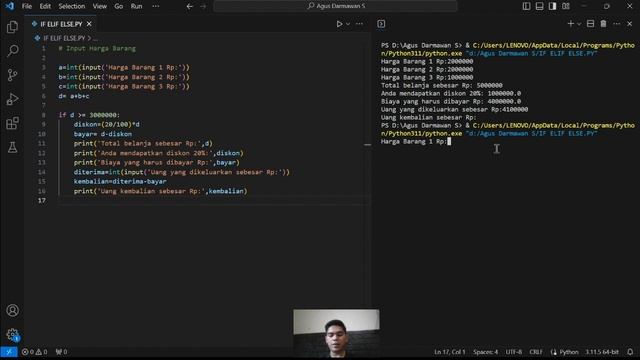Click the terminal prompt Harga Barang 1 Rp:
This screenshot has height=360, width=640.
tap(413, 142)
